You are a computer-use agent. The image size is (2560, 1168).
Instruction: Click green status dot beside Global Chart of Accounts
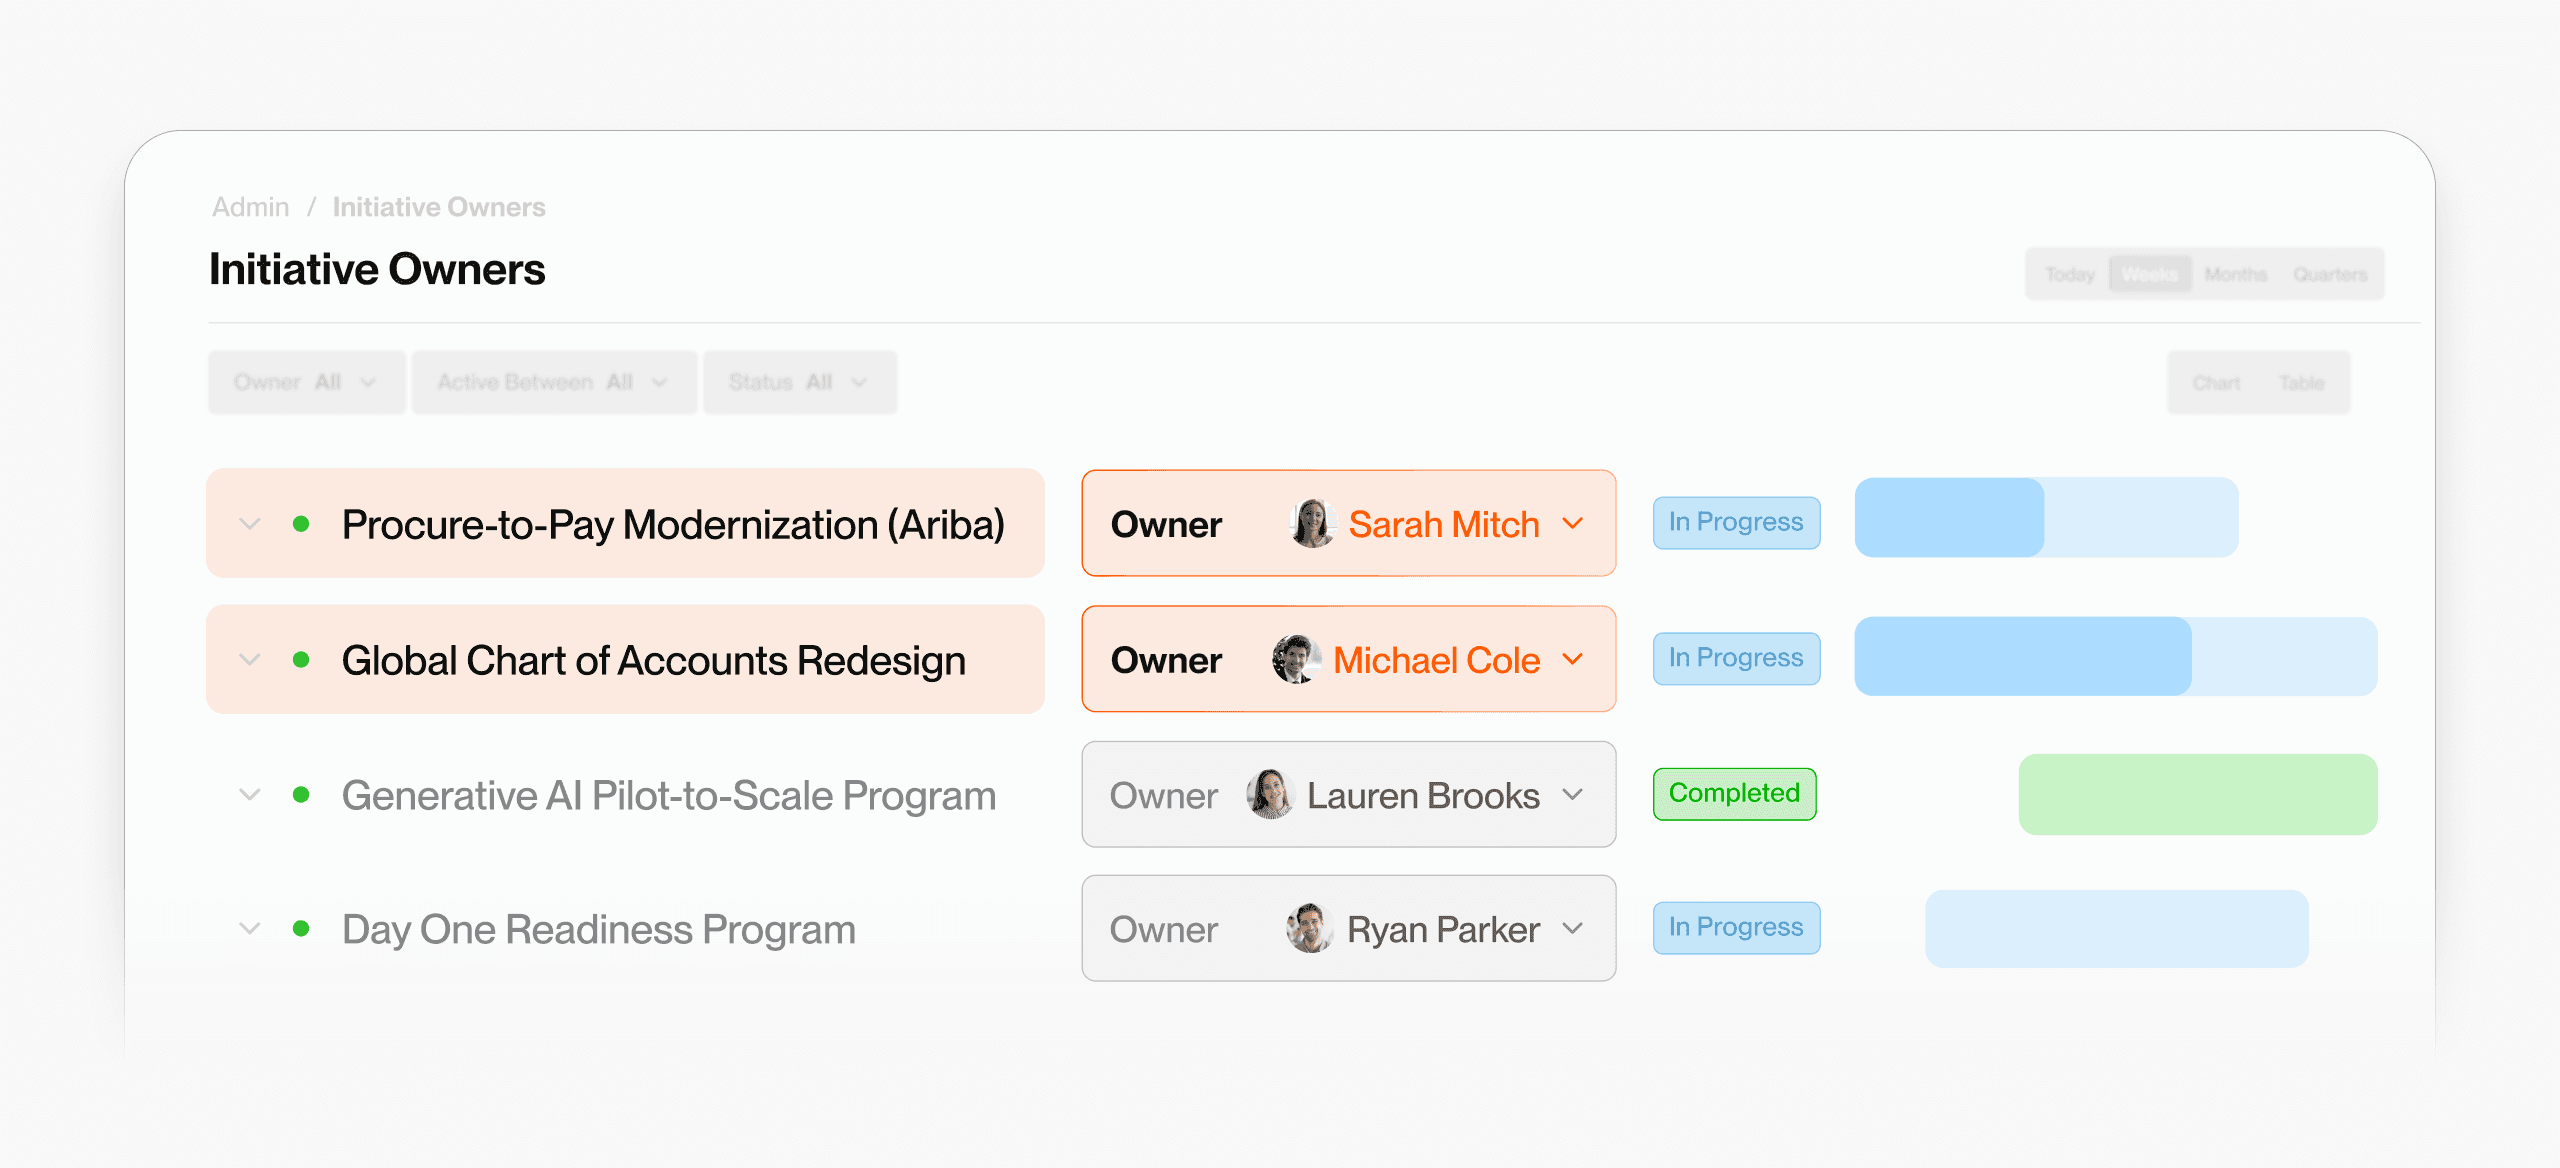tap(301, 660)
